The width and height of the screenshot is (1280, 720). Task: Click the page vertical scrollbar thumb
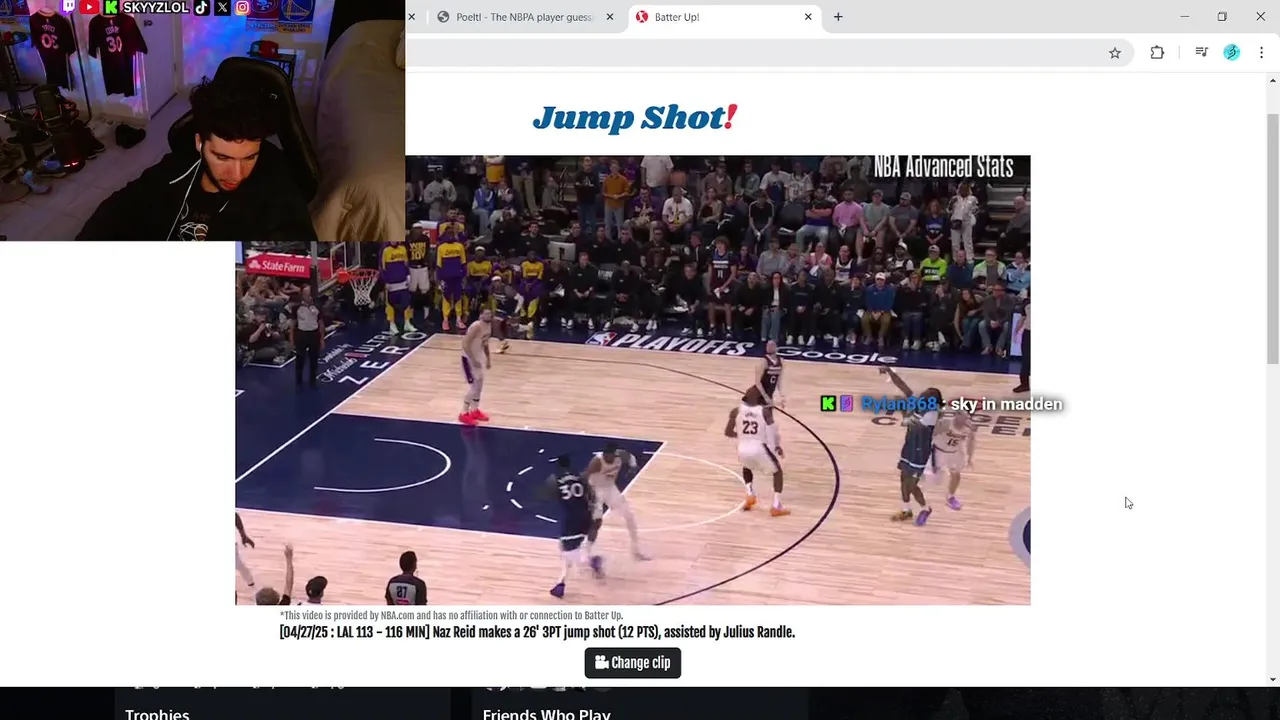tap(1273, 238)
